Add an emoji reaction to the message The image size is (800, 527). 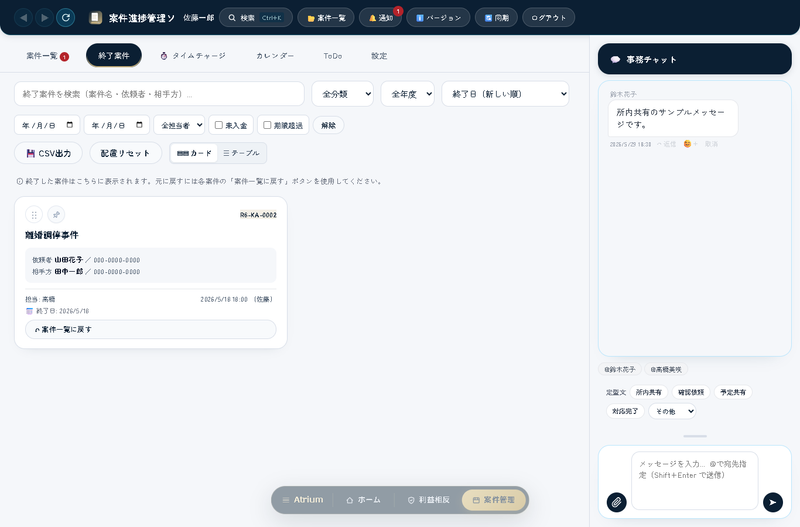(x=690, y=144)
